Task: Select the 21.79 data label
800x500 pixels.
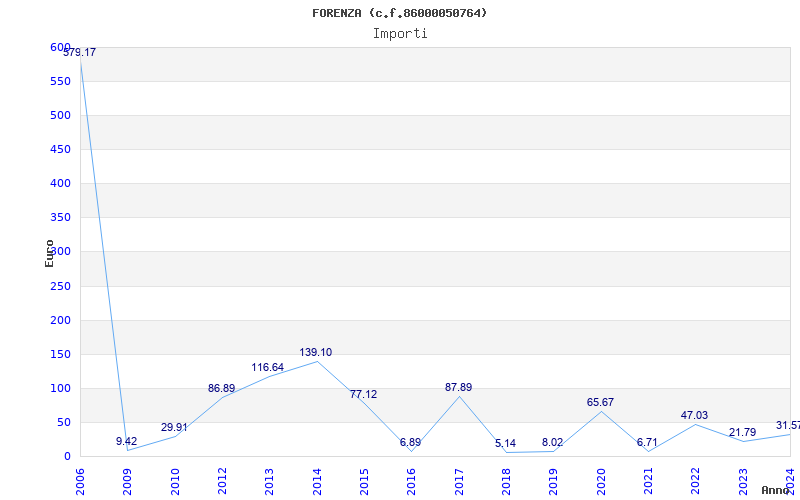Action: (x=742, y=433)
